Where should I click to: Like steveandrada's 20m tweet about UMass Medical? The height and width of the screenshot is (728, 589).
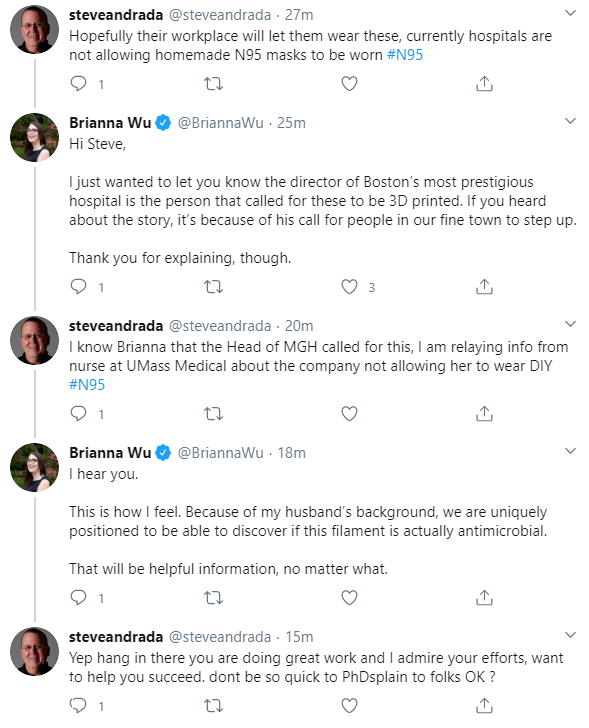tap(350, 413)
